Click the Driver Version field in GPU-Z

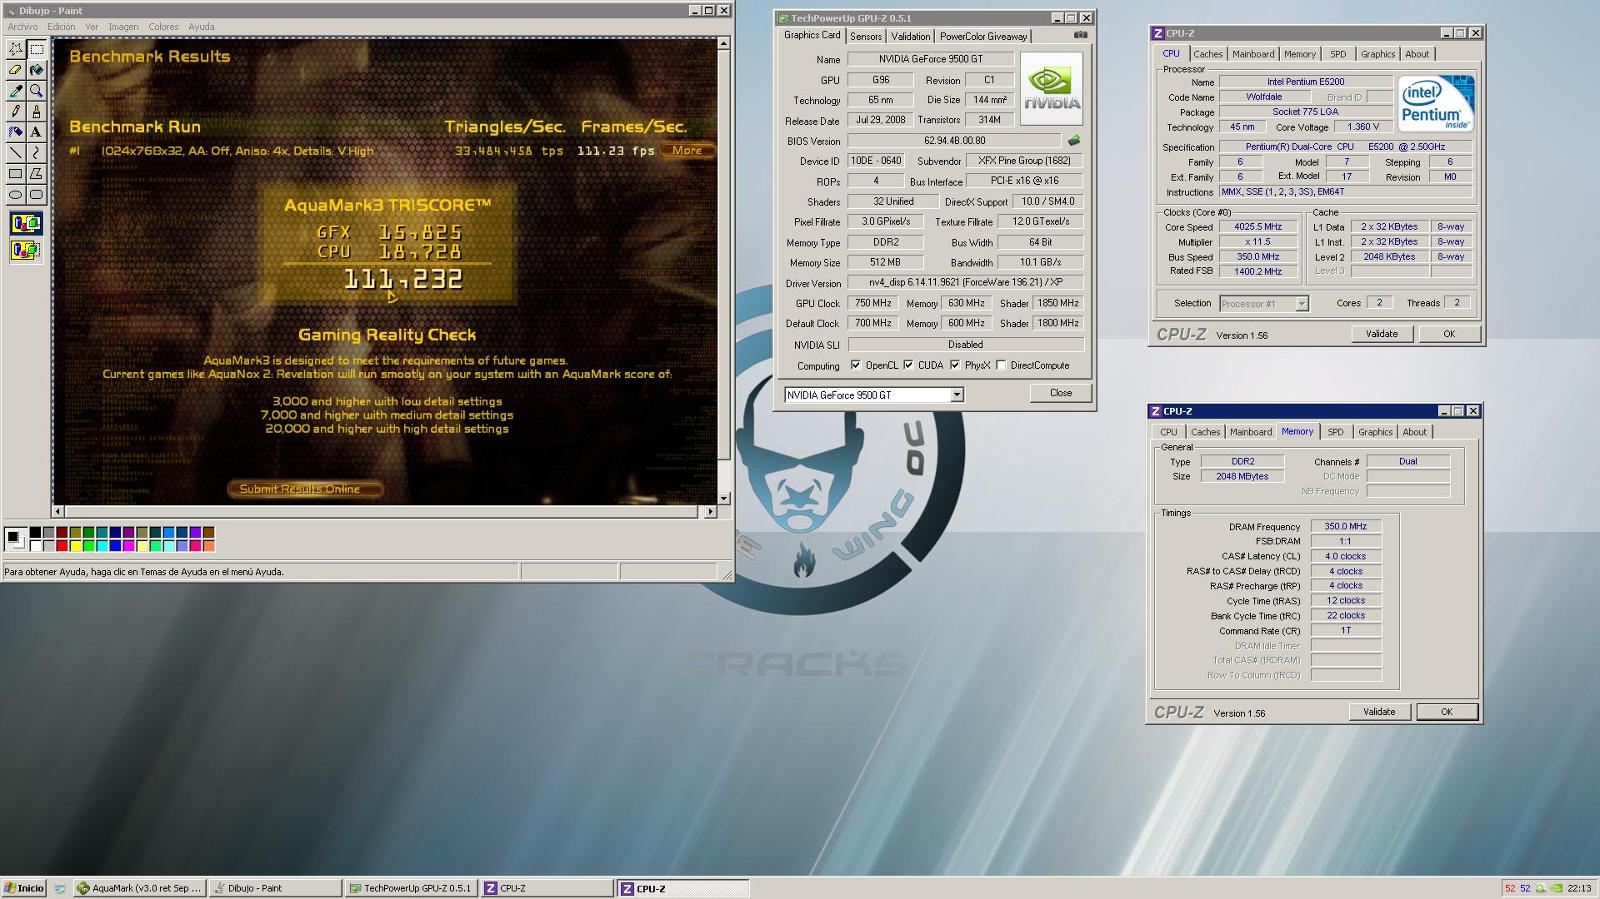coord(965,283)
